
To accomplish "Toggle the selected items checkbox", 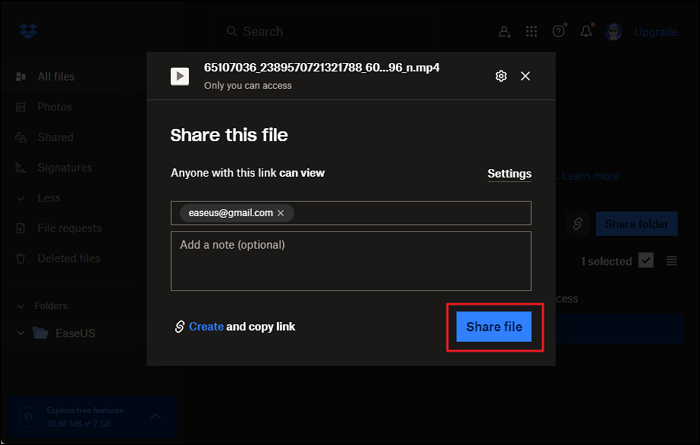I will tap(646, 261).
